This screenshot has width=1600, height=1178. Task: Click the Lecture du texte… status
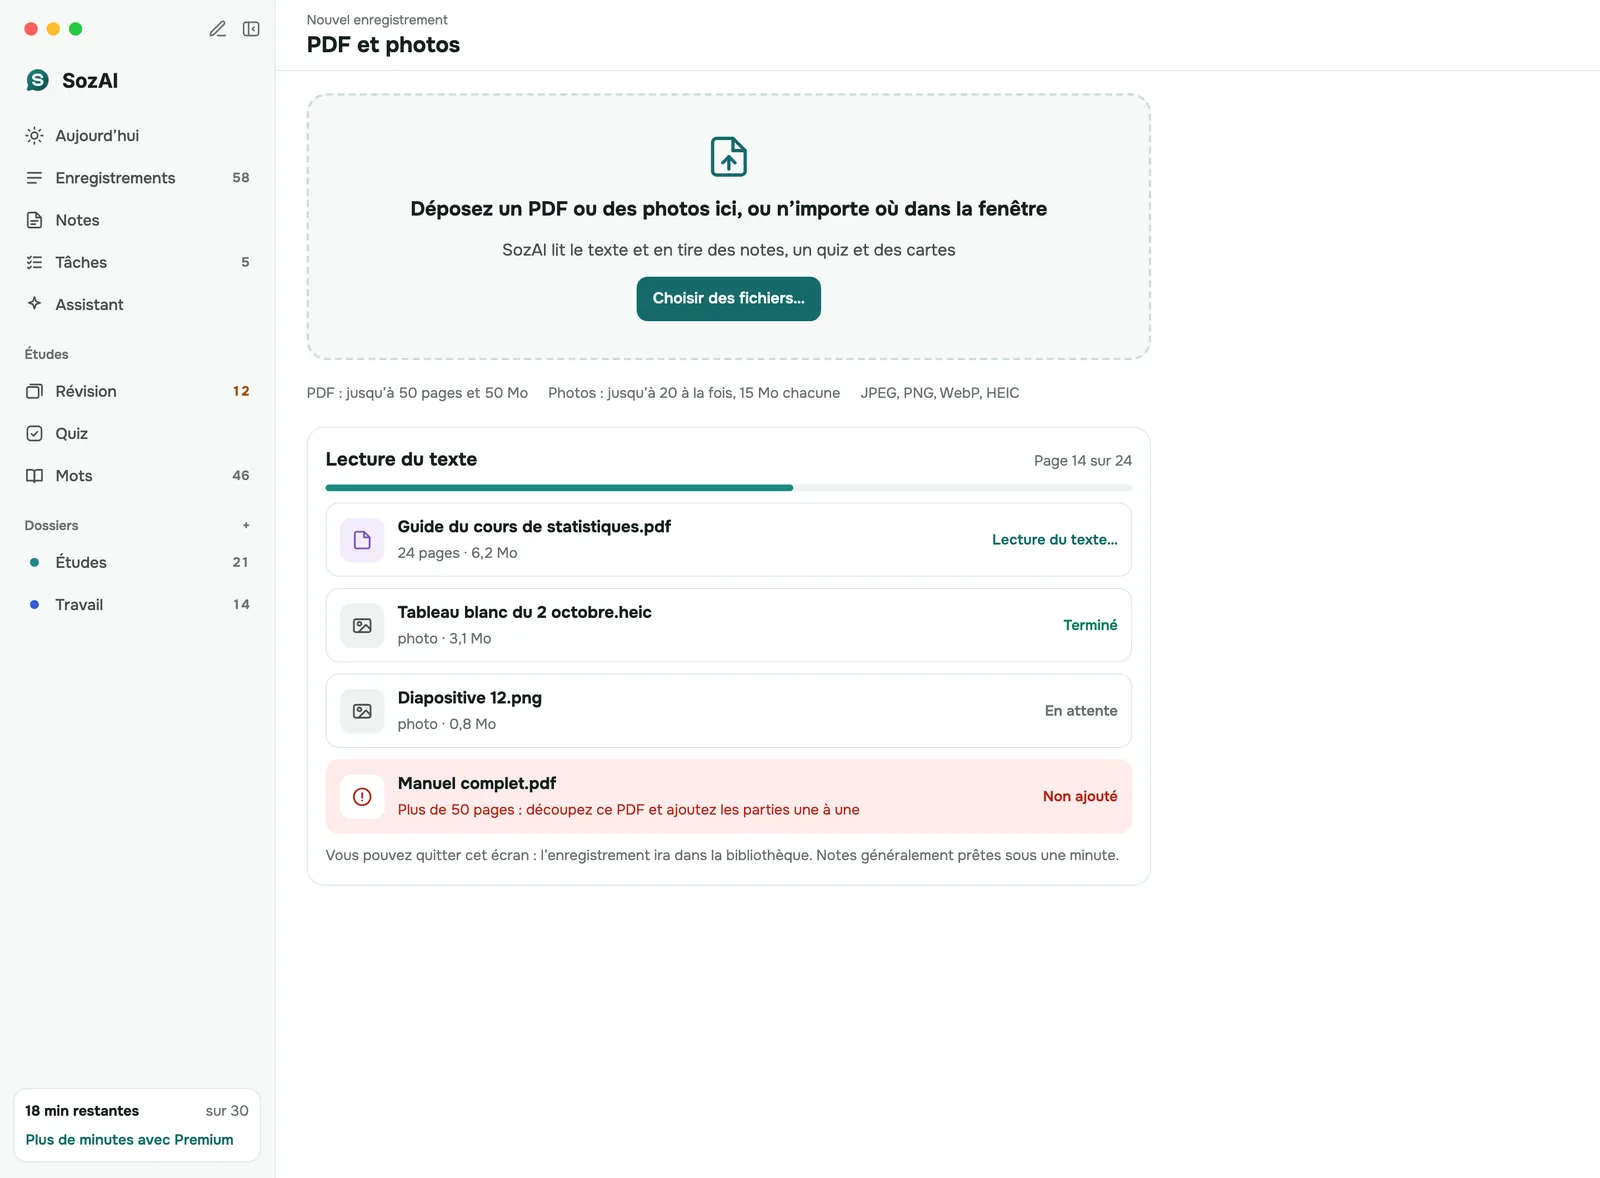pos(1055,540)
